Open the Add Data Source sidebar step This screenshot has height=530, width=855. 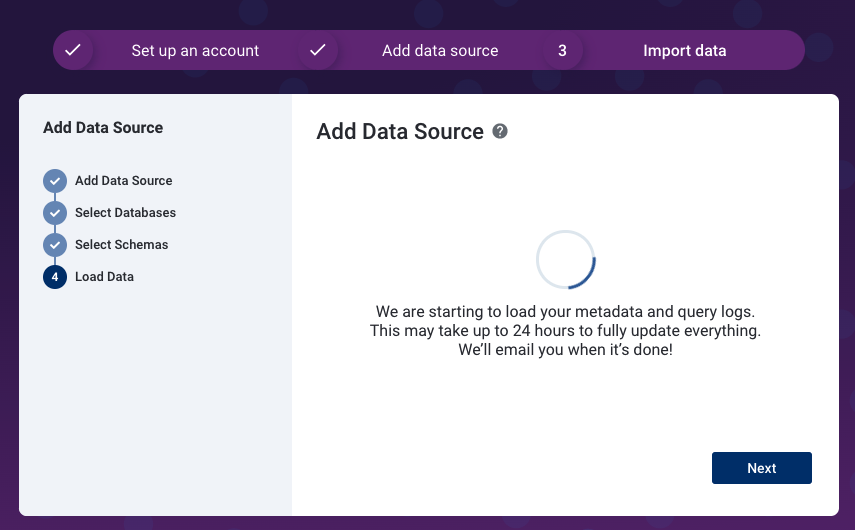[124, 180]
